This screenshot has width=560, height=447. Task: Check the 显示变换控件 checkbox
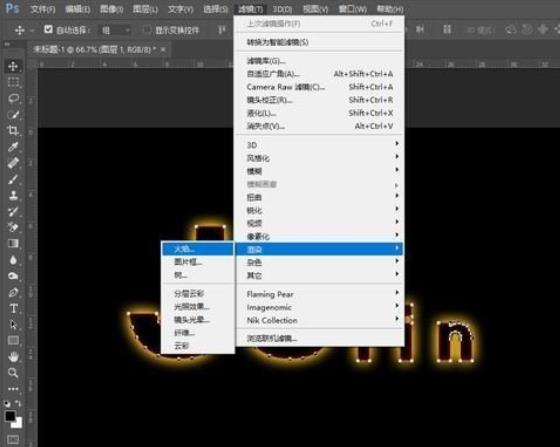[146, 30]
